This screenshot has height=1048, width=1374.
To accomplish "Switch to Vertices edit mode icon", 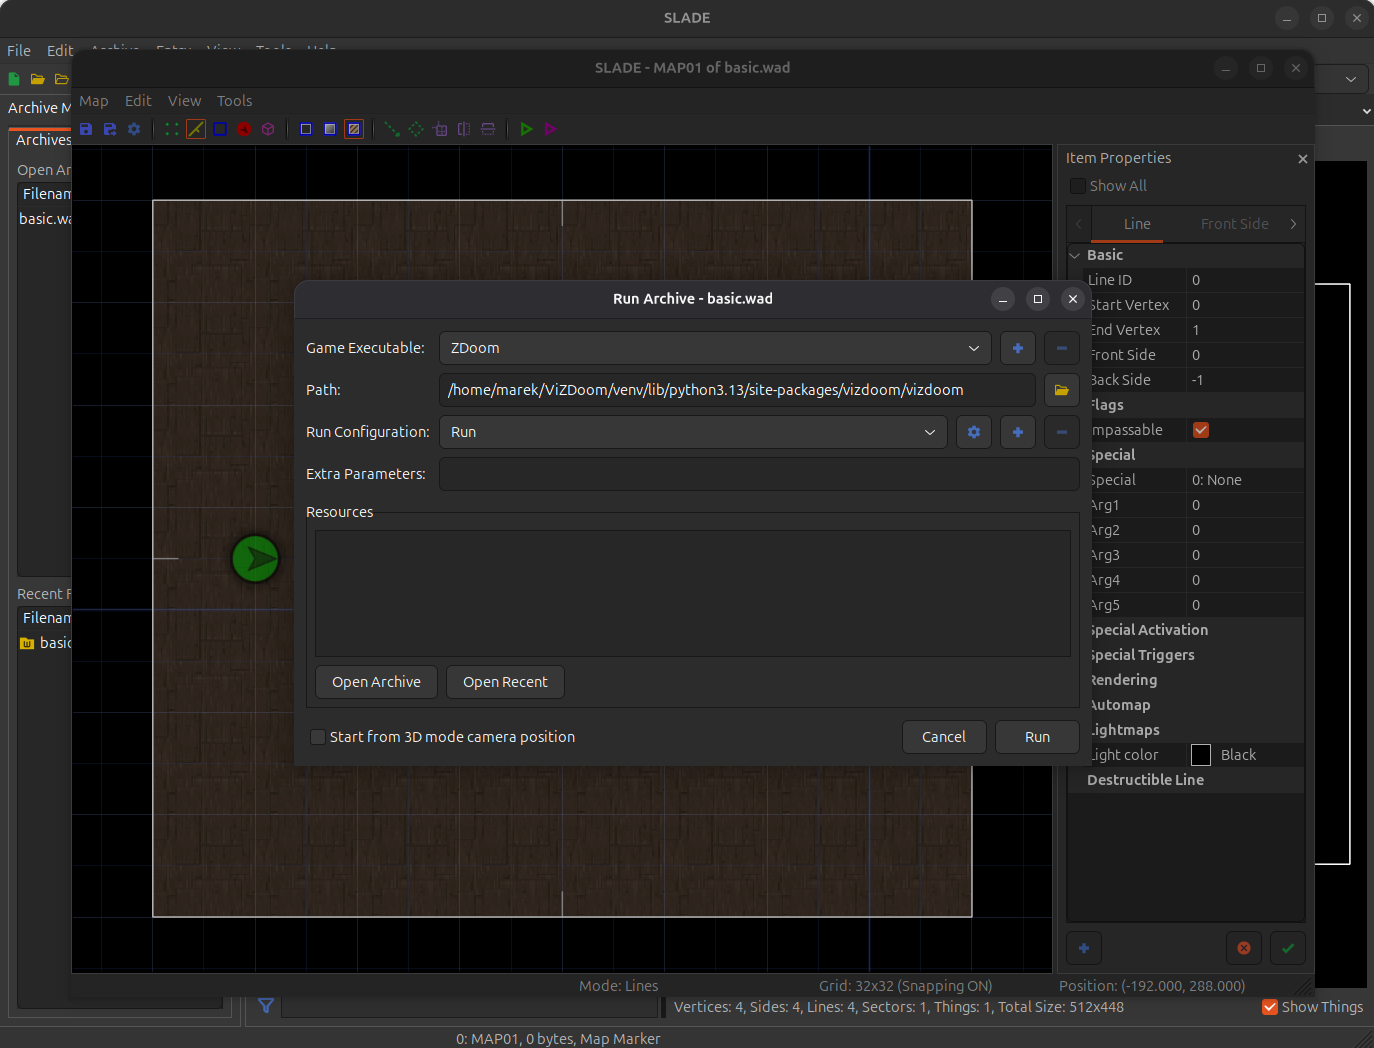I will click(x=172, y=129).
